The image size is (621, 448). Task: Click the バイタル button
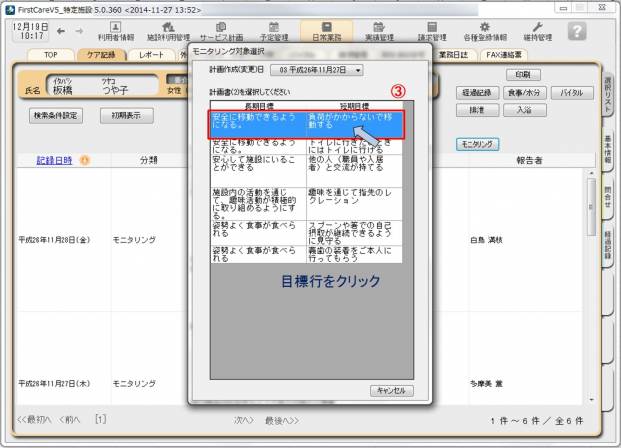[571, 92]
